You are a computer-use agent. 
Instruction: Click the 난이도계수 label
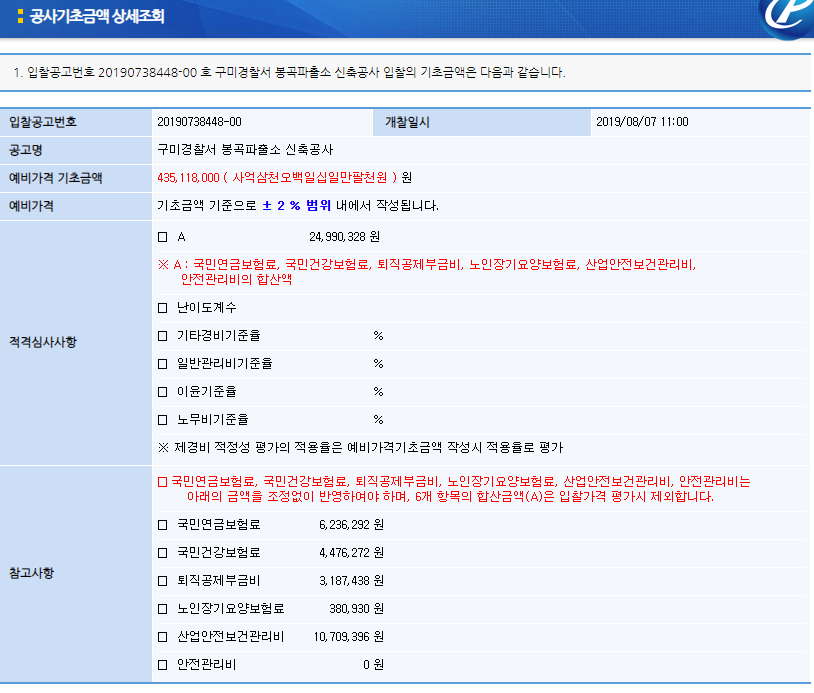[207, 308]
